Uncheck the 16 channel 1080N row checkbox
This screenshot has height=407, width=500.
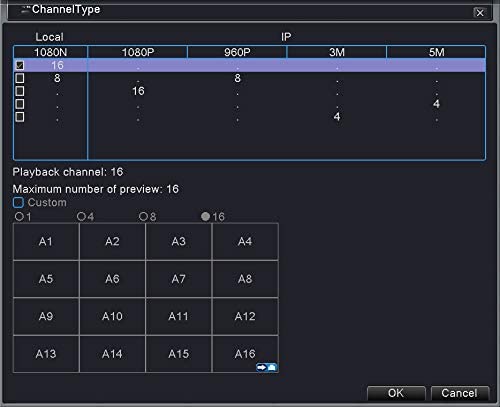point(20,65)
